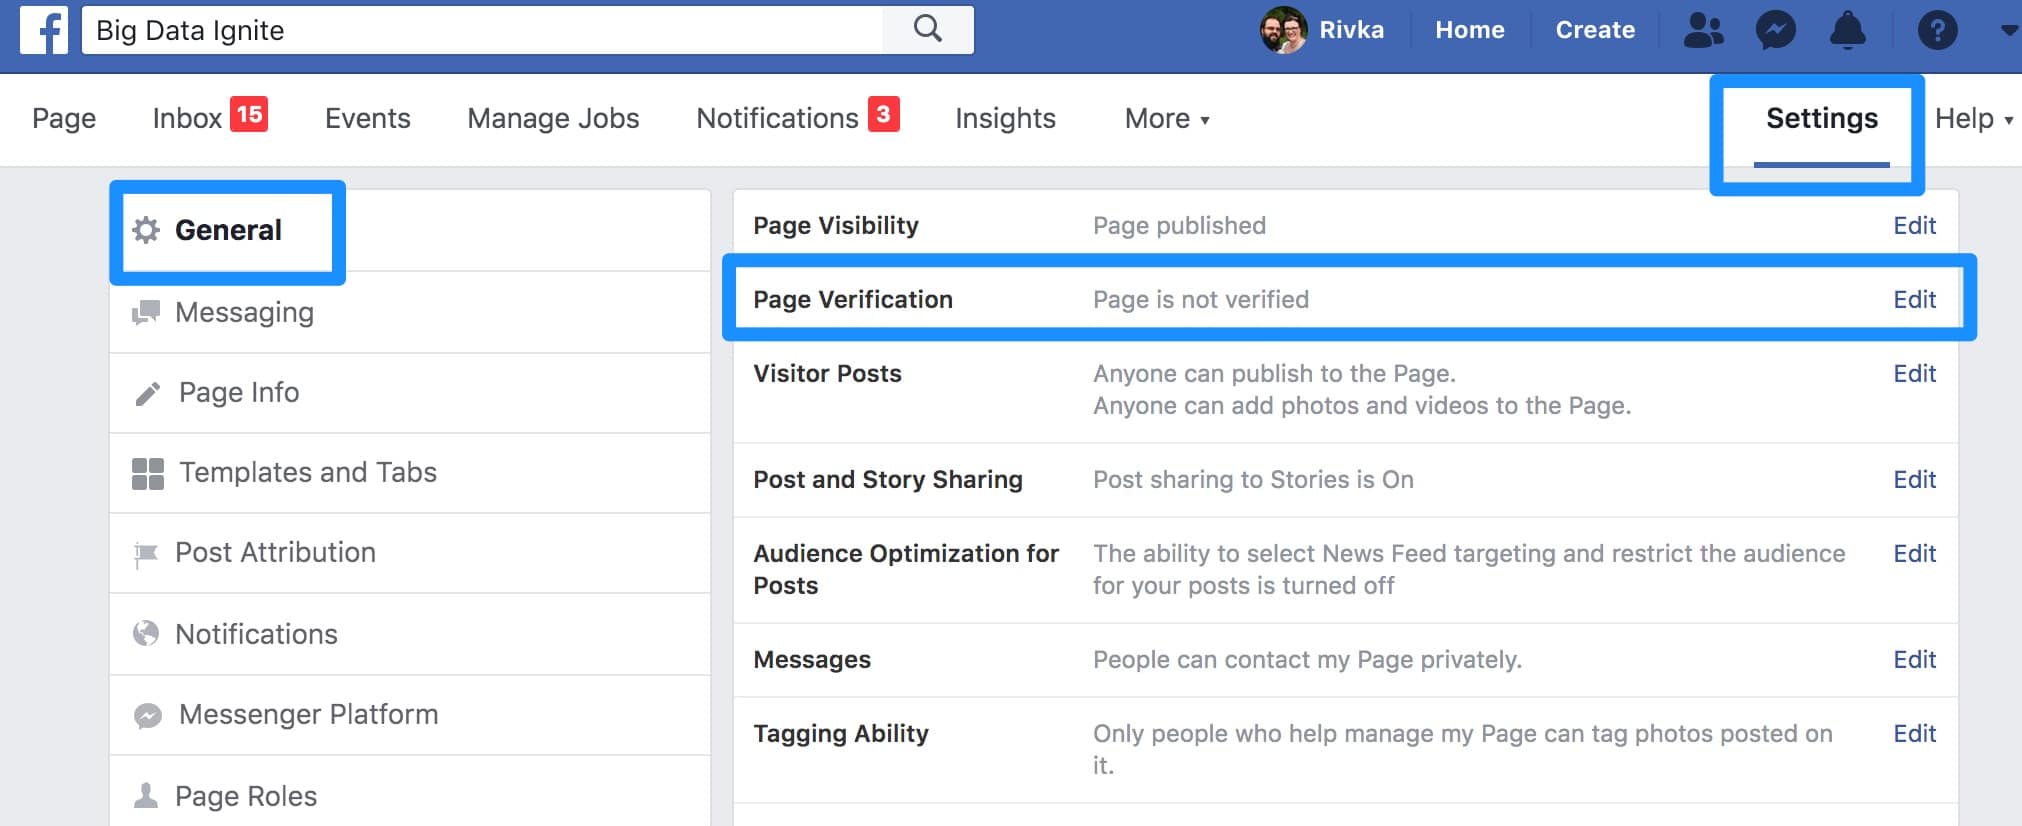
Task: Open the account dropdown arrow in top bar
Action: coord(2008,30)
